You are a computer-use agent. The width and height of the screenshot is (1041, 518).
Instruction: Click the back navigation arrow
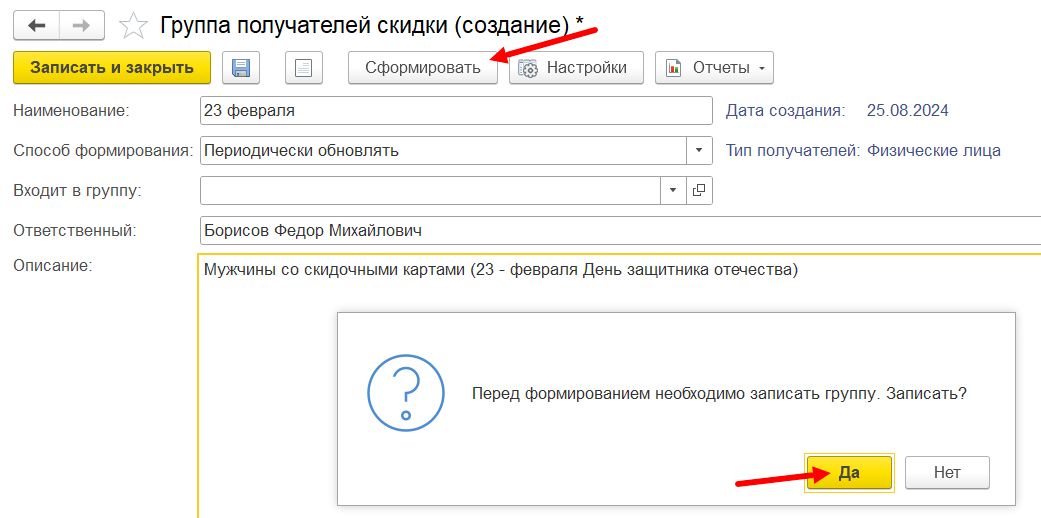(37, 25)
